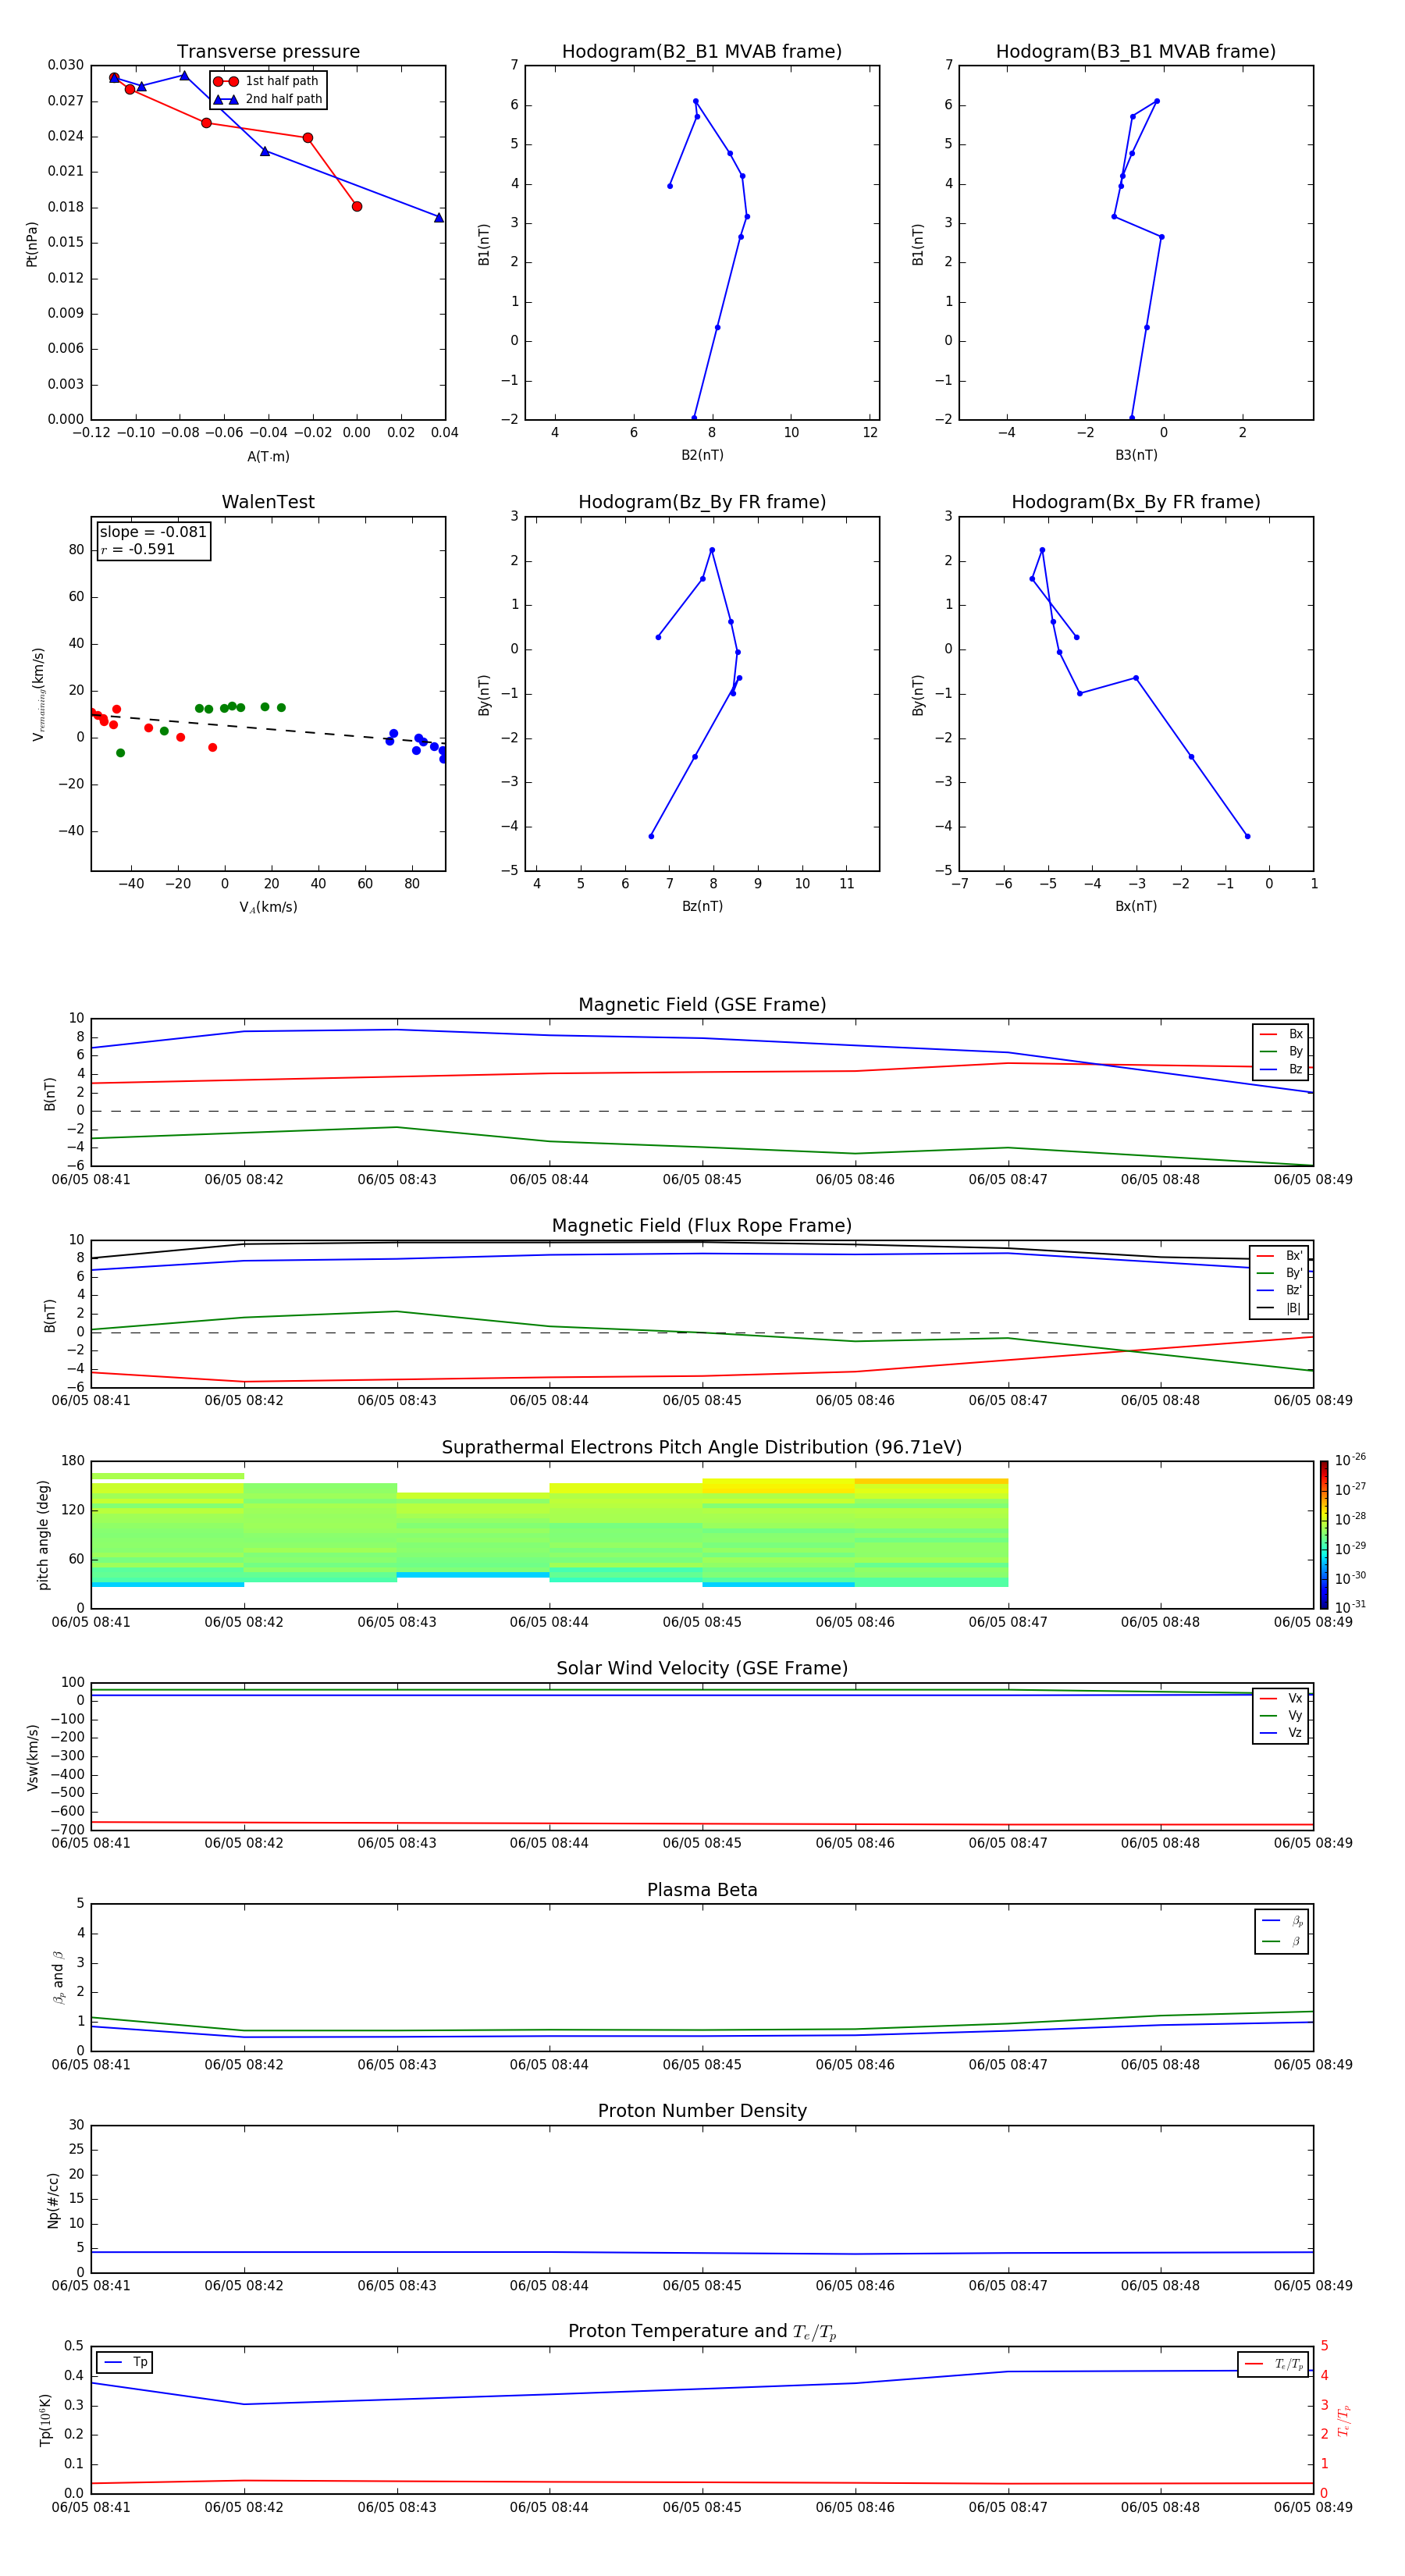Click the 'Vz' legend entry in velocity plot
1405x2576 pixels.
click(x=1281, y=1733)
